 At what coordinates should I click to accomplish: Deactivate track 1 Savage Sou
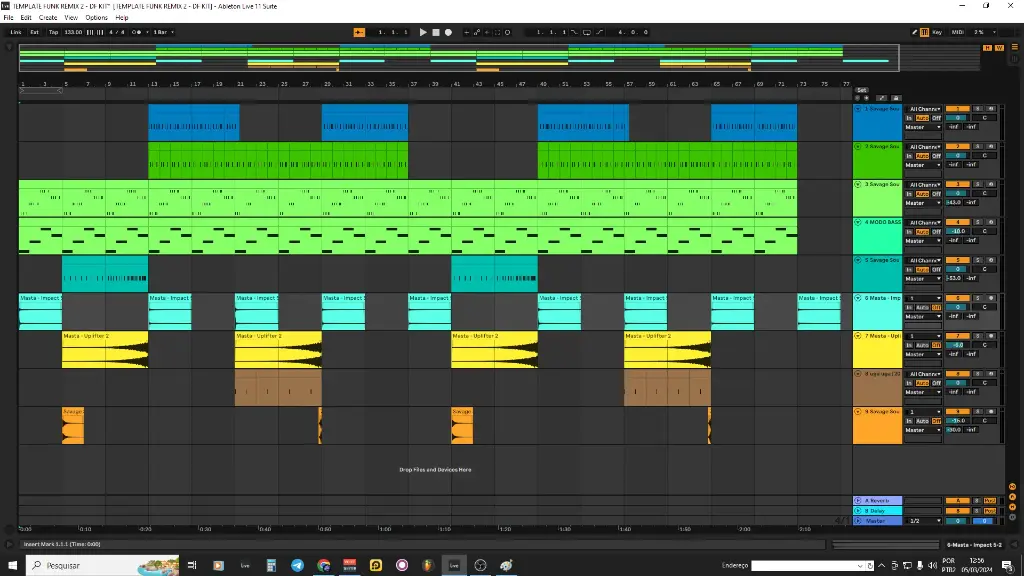tap(957, 109)
